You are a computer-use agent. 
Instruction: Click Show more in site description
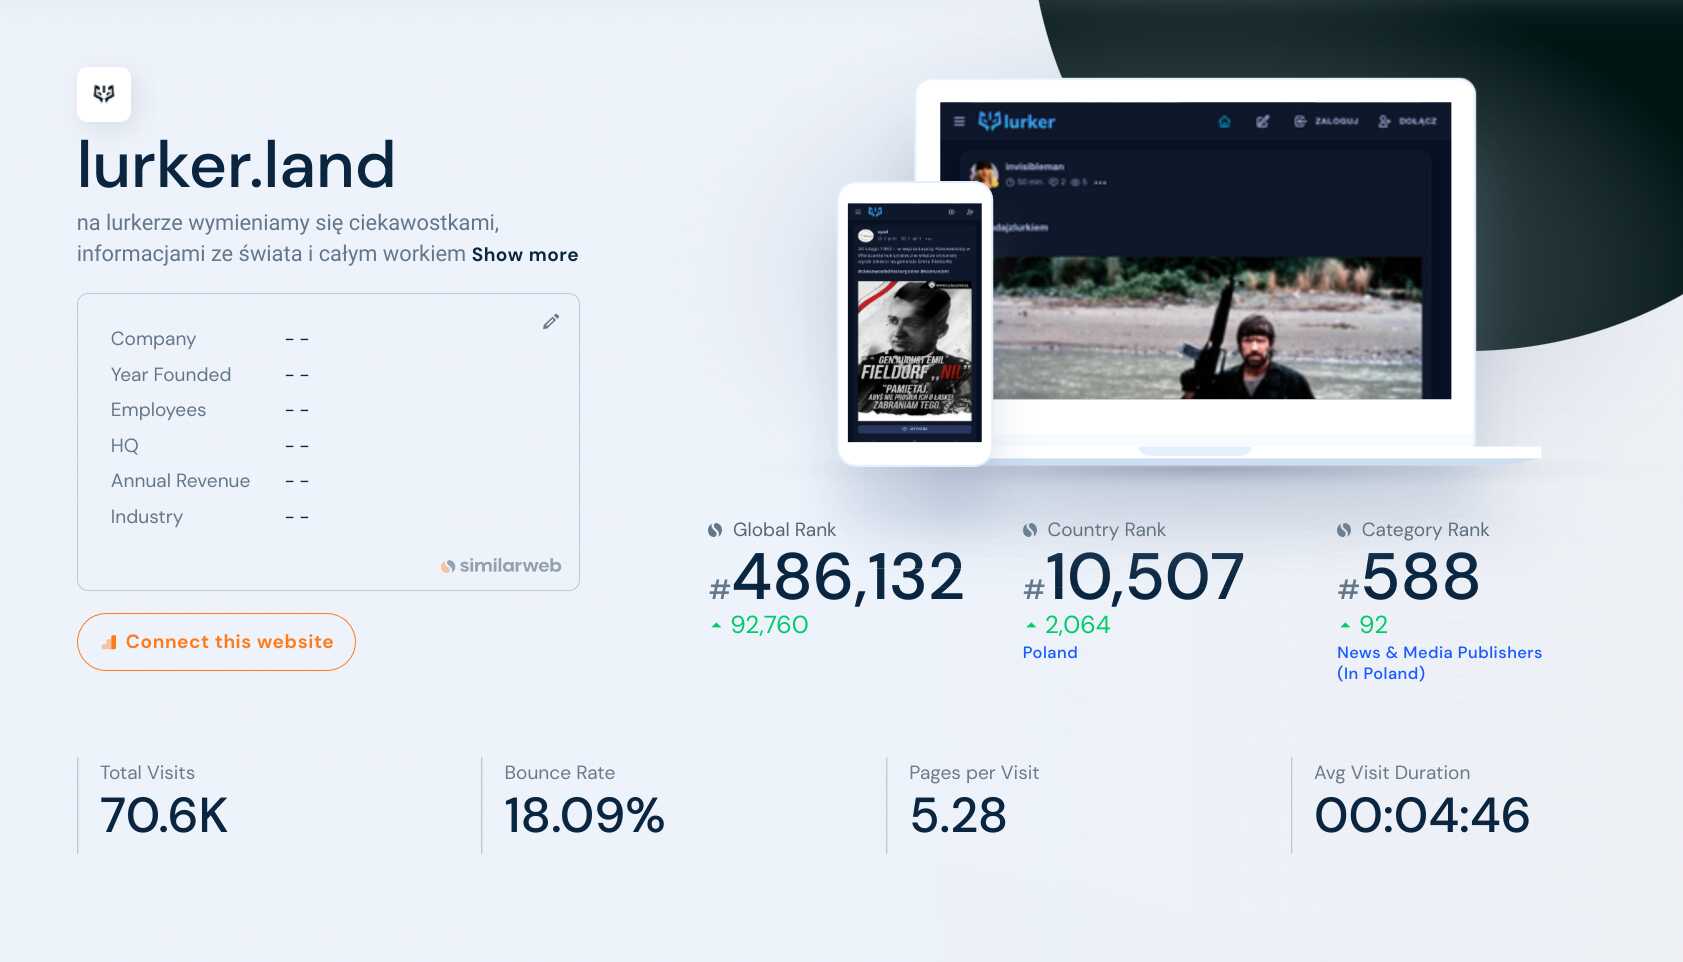click(x=525, y=255)
